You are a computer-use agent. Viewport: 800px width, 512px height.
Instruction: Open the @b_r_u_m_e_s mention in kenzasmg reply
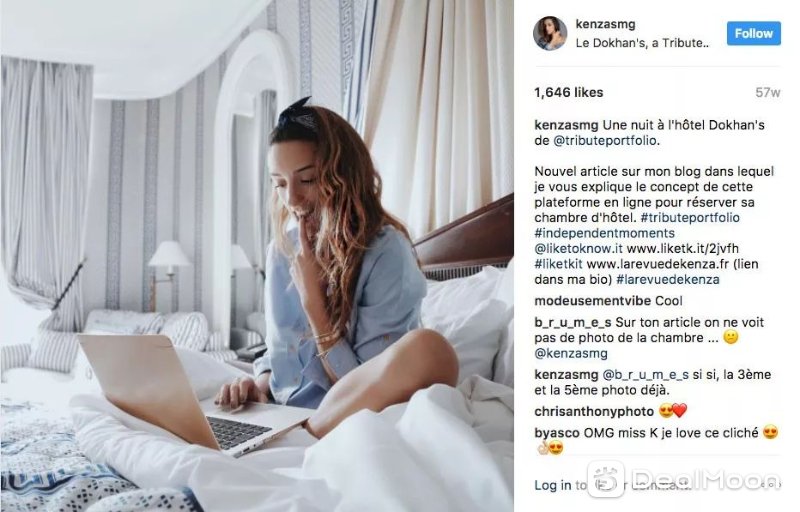[645, 374]
